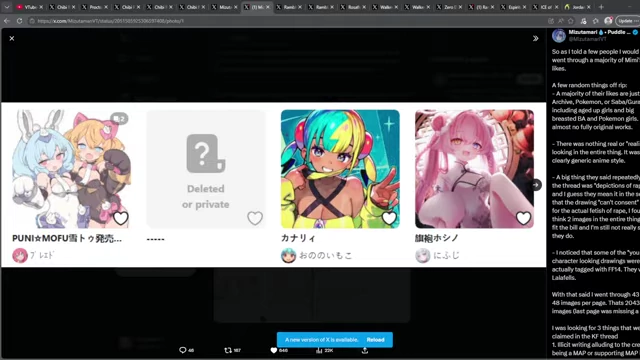Viewport: 640px width, 360px height.
Task: Open artist avatar next to おののいもこ
Action: coord(288,256)
